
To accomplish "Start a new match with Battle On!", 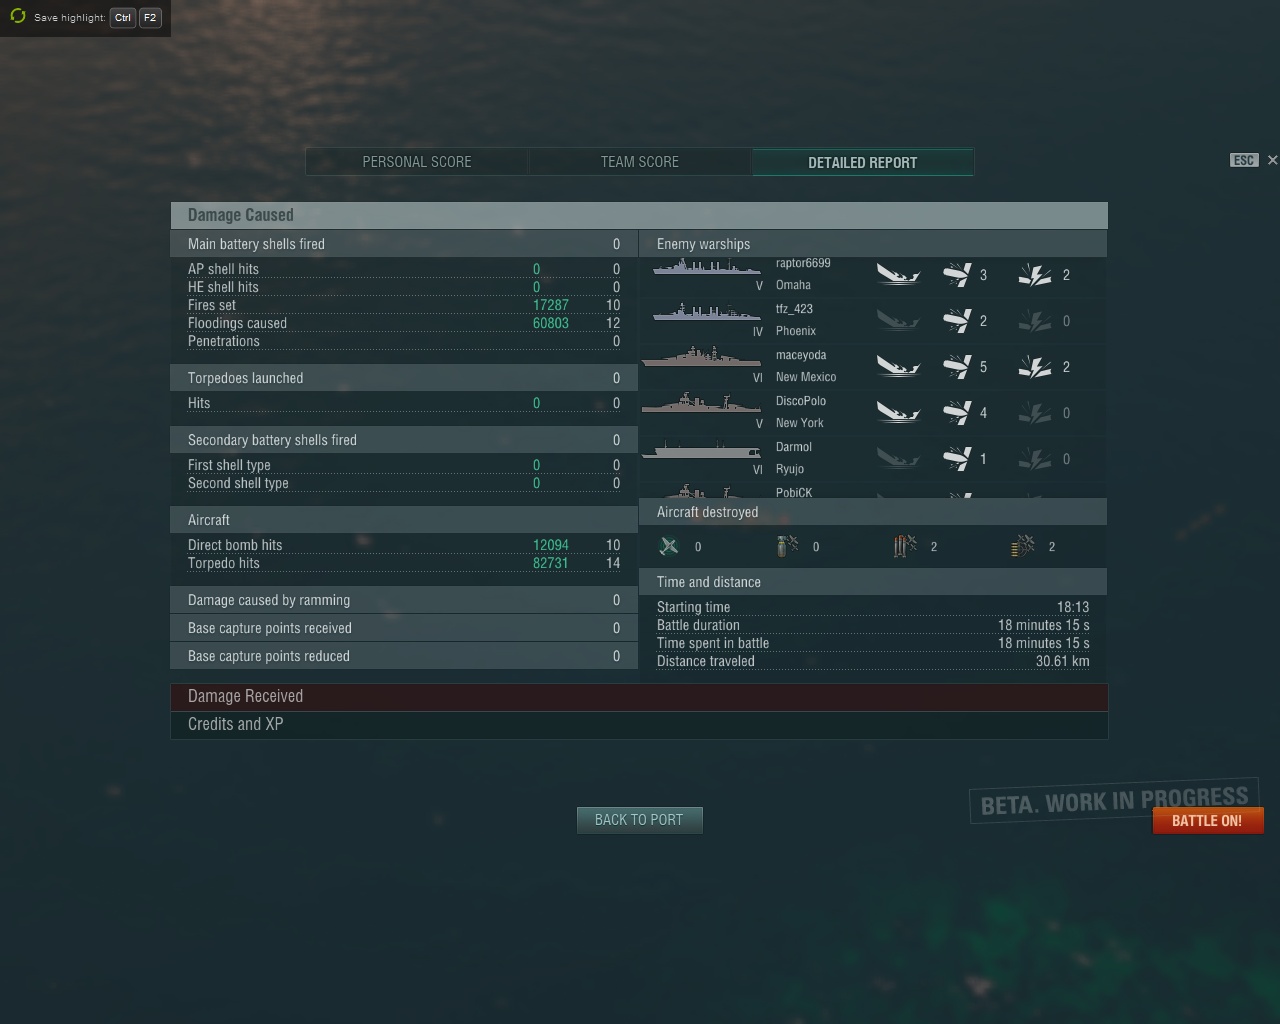I will tap(1207, 821).
